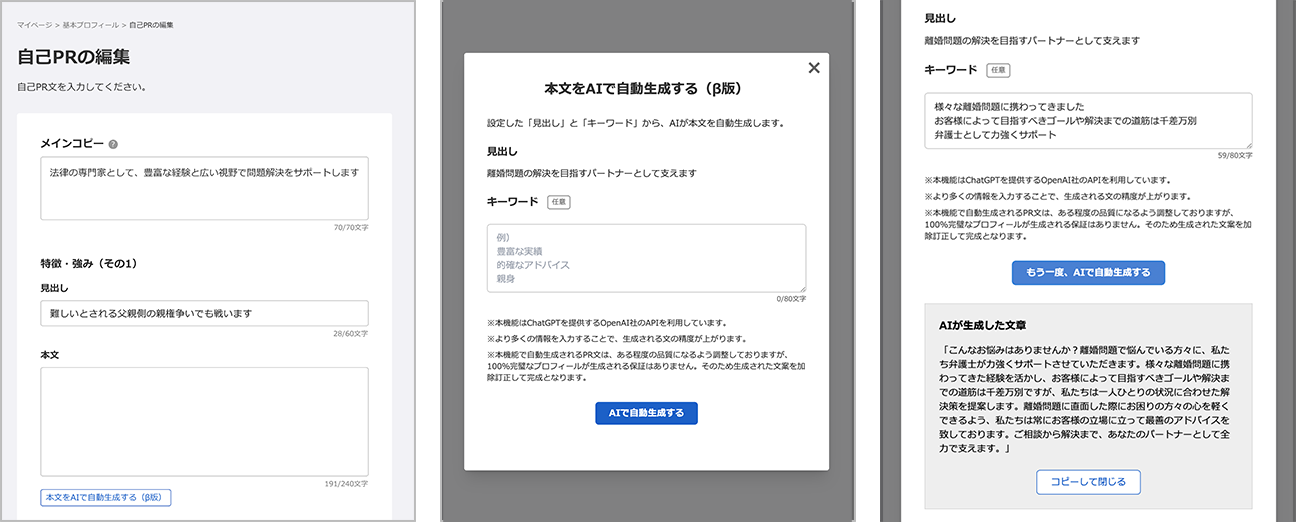Click the 見出し input field in the edit form
Image resolution: width=1296 pixels, height=522 pixels.
[204, 313]
